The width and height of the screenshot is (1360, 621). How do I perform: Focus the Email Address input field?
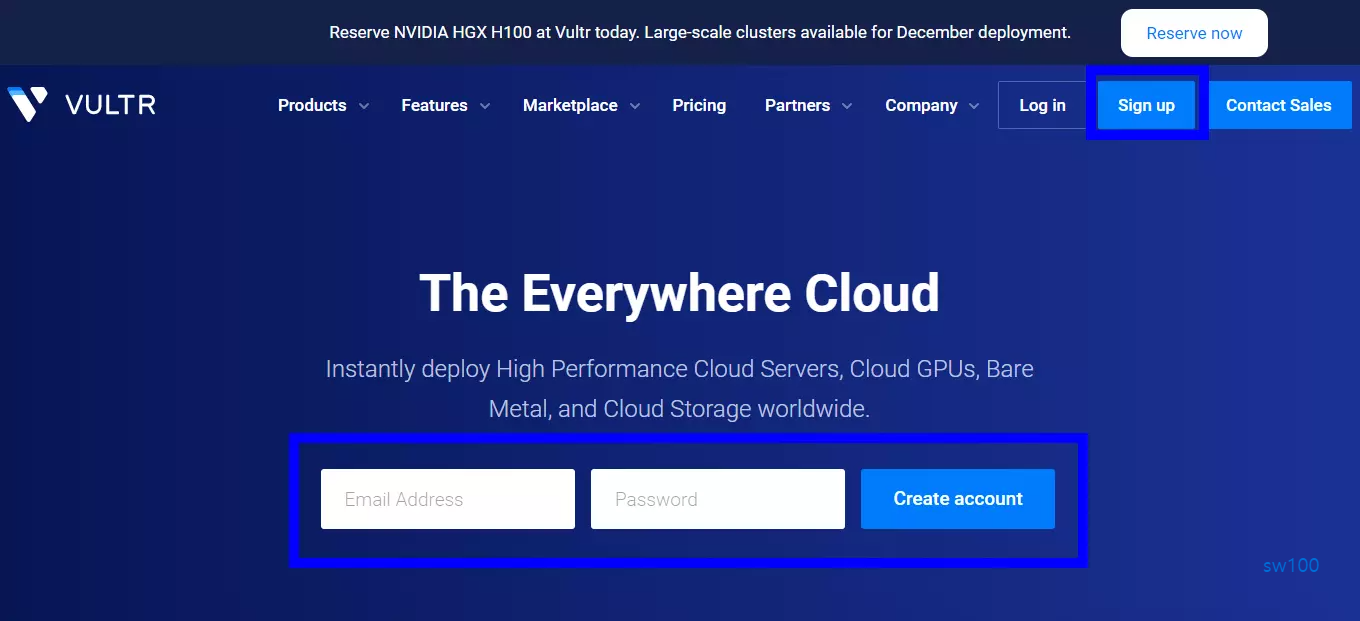tap(447, 499)
